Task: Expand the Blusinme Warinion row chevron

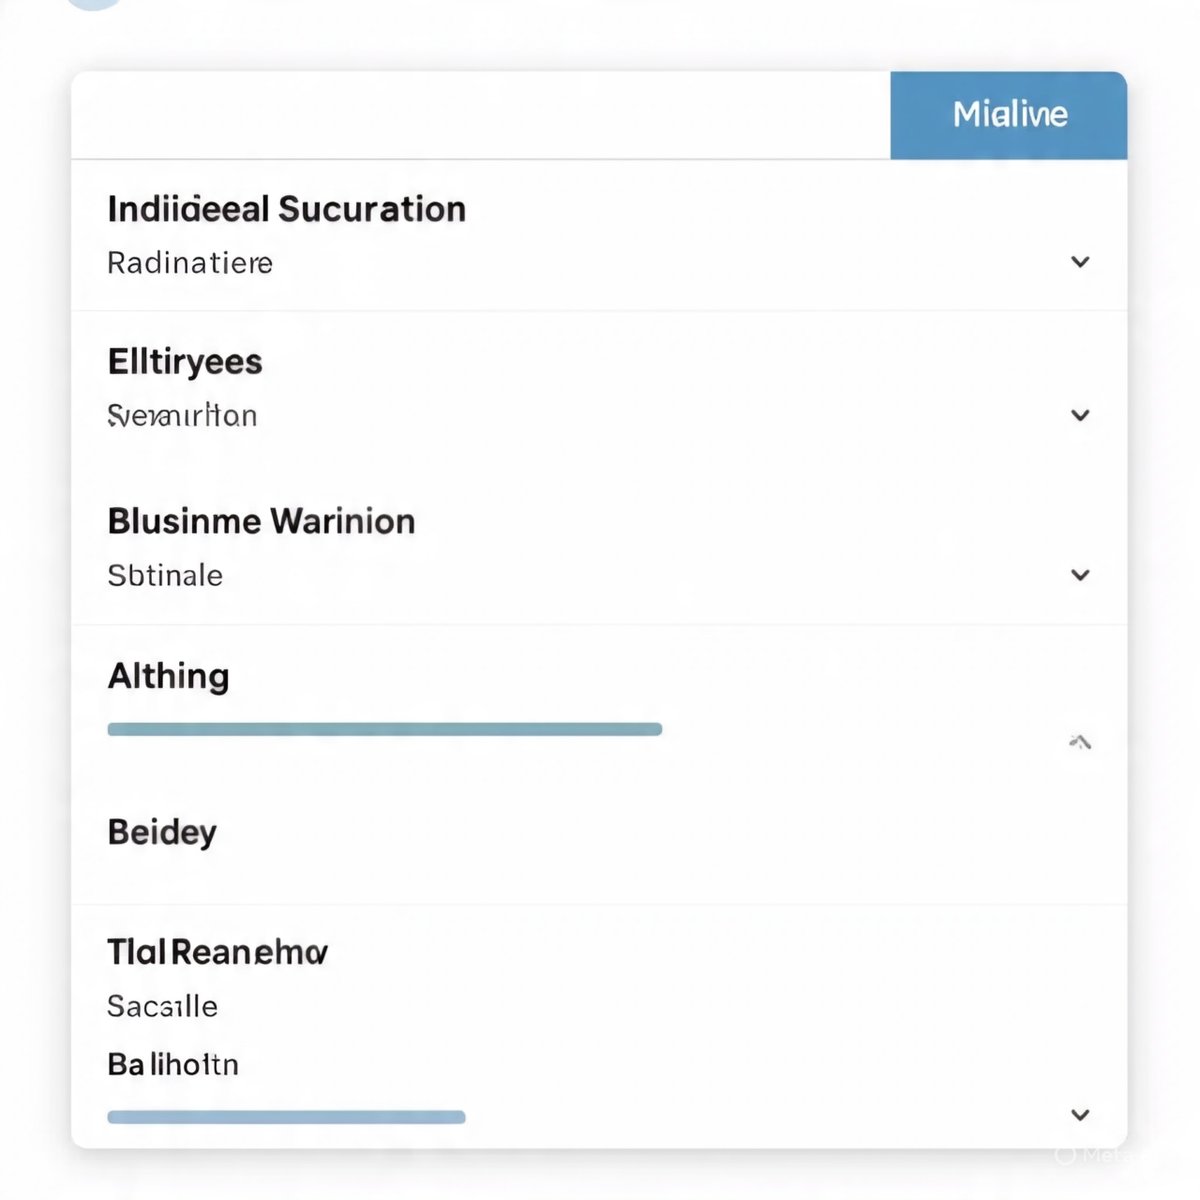Action: point(1080,575)
